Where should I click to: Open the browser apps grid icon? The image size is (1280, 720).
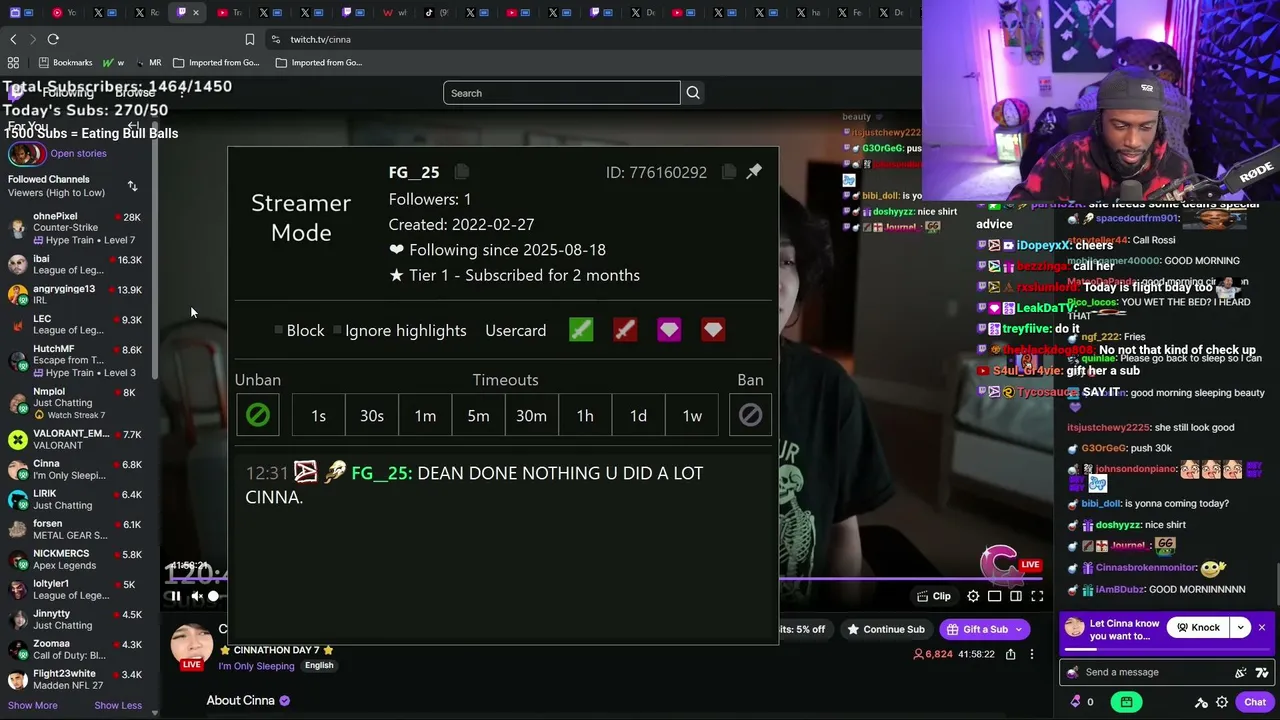[13, 62]
